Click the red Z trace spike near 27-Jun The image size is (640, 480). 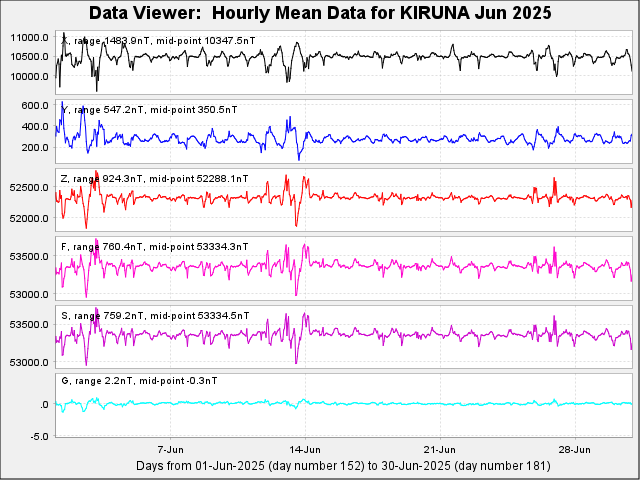pos(554,179)
